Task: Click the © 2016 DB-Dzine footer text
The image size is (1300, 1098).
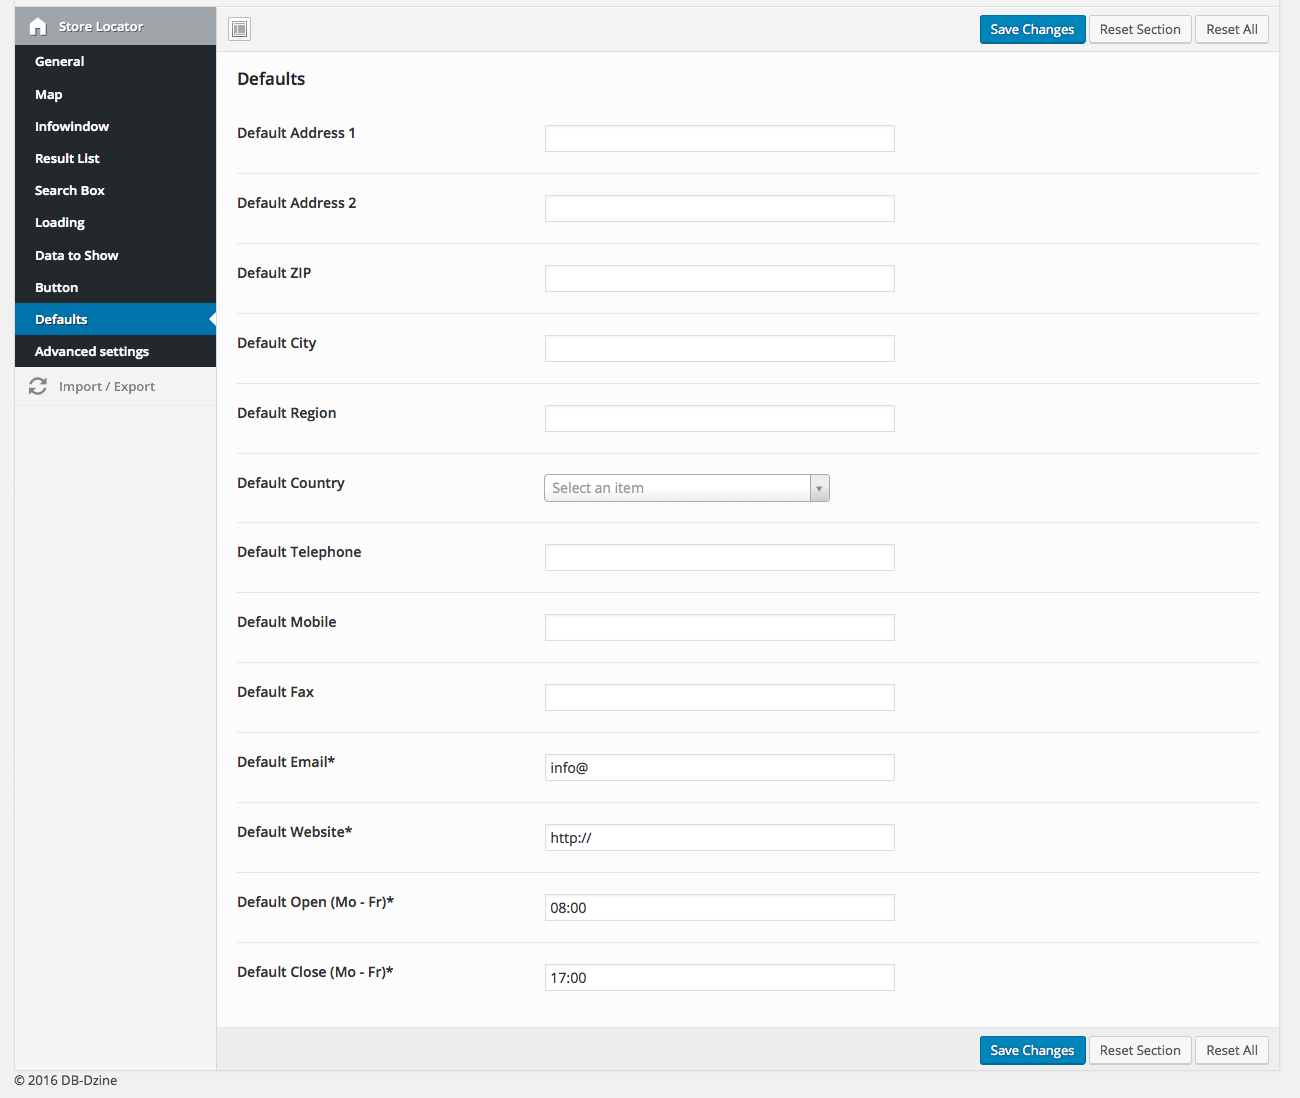Action: click(66, 1080)
